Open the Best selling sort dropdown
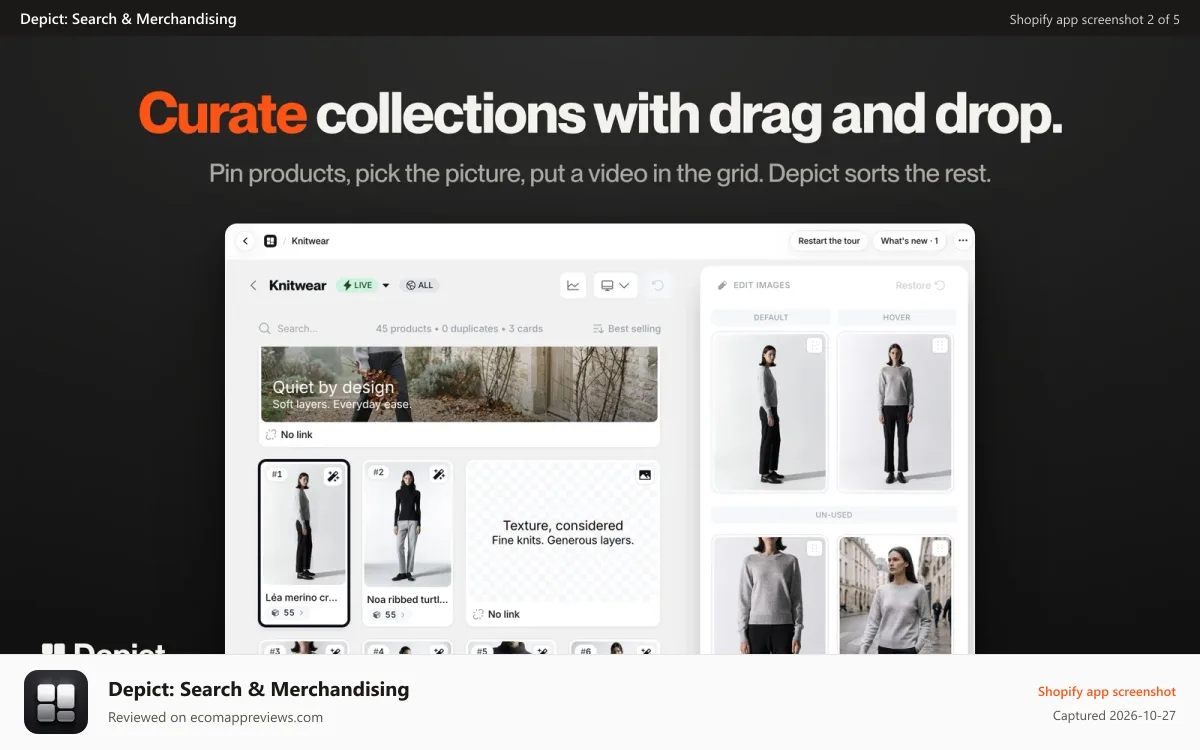1200x750 pixels. click(x=627, y=328)
